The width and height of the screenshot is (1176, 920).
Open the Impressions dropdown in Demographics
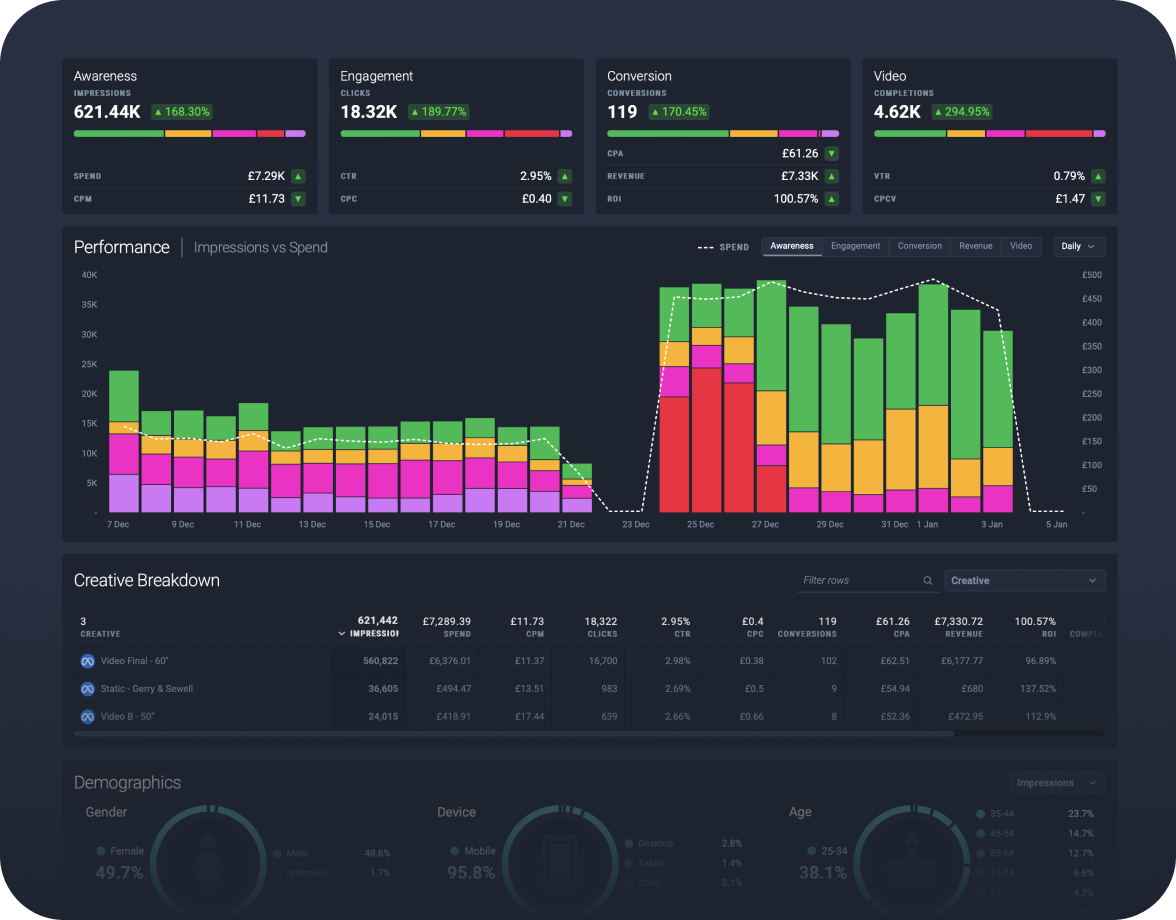(1056, 783)
